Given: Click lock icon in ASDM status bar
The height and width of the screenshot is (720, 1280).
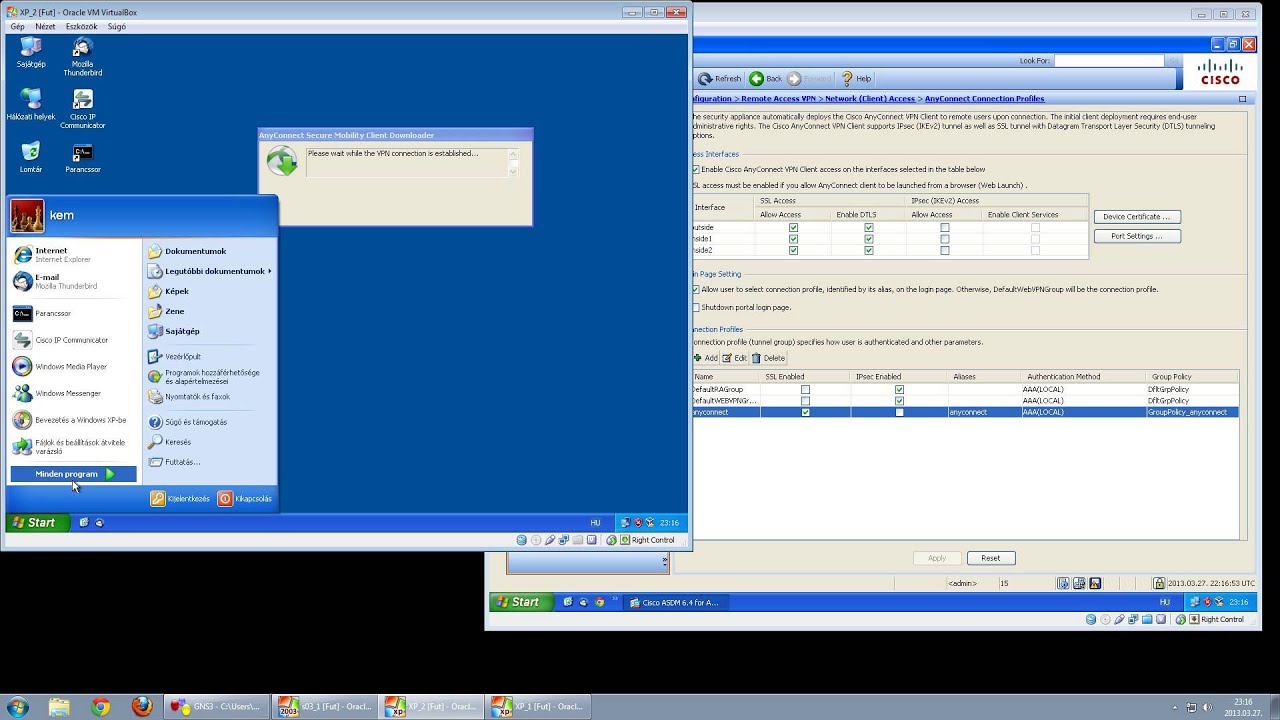Looking at the screenshot, I should point(1159,583).
